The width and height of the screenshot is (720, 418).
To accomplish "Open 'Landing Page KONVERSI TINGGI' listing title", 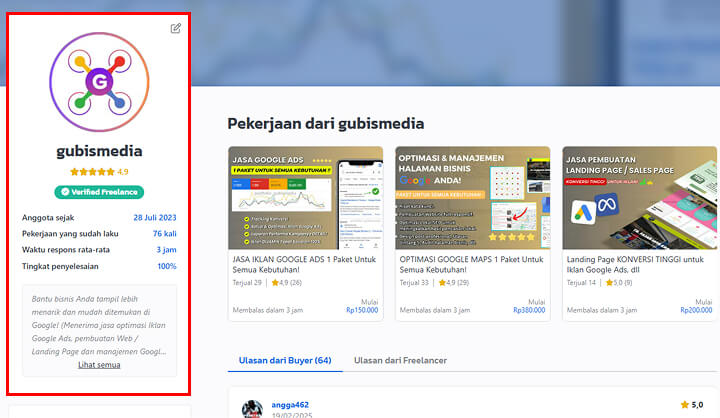I will [x=635, y=265].
